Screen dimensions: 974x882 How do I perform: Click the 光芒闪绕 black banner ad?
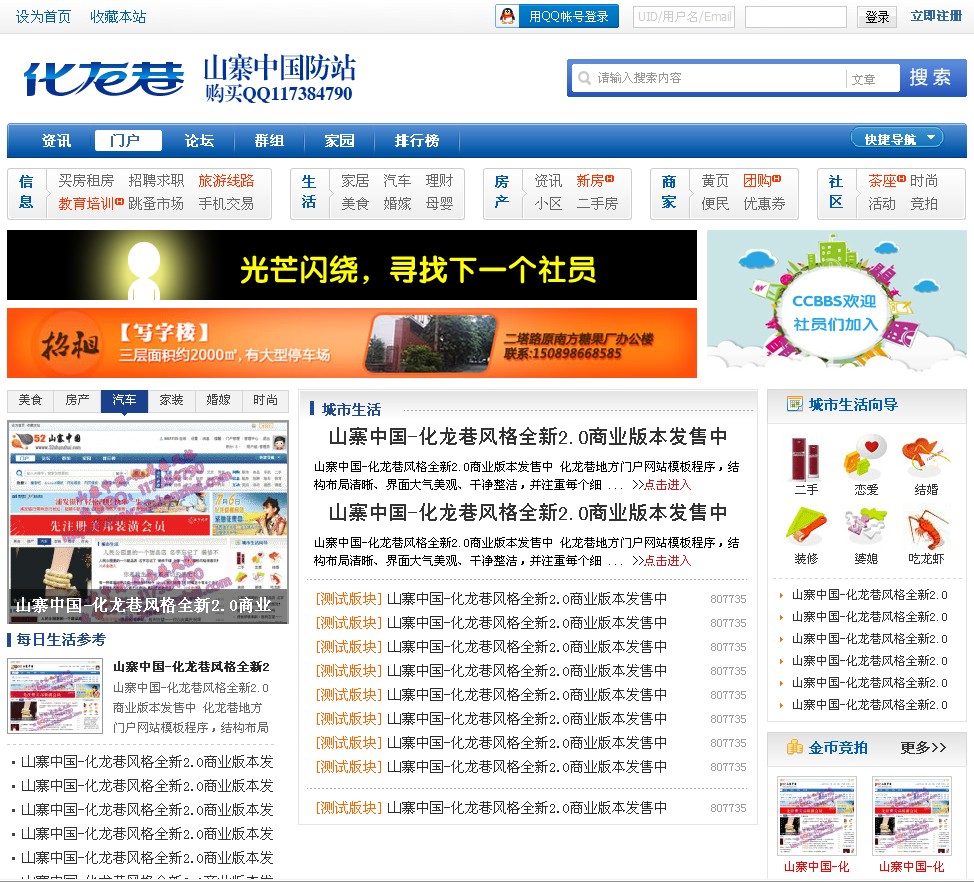(x=352, y=265)
